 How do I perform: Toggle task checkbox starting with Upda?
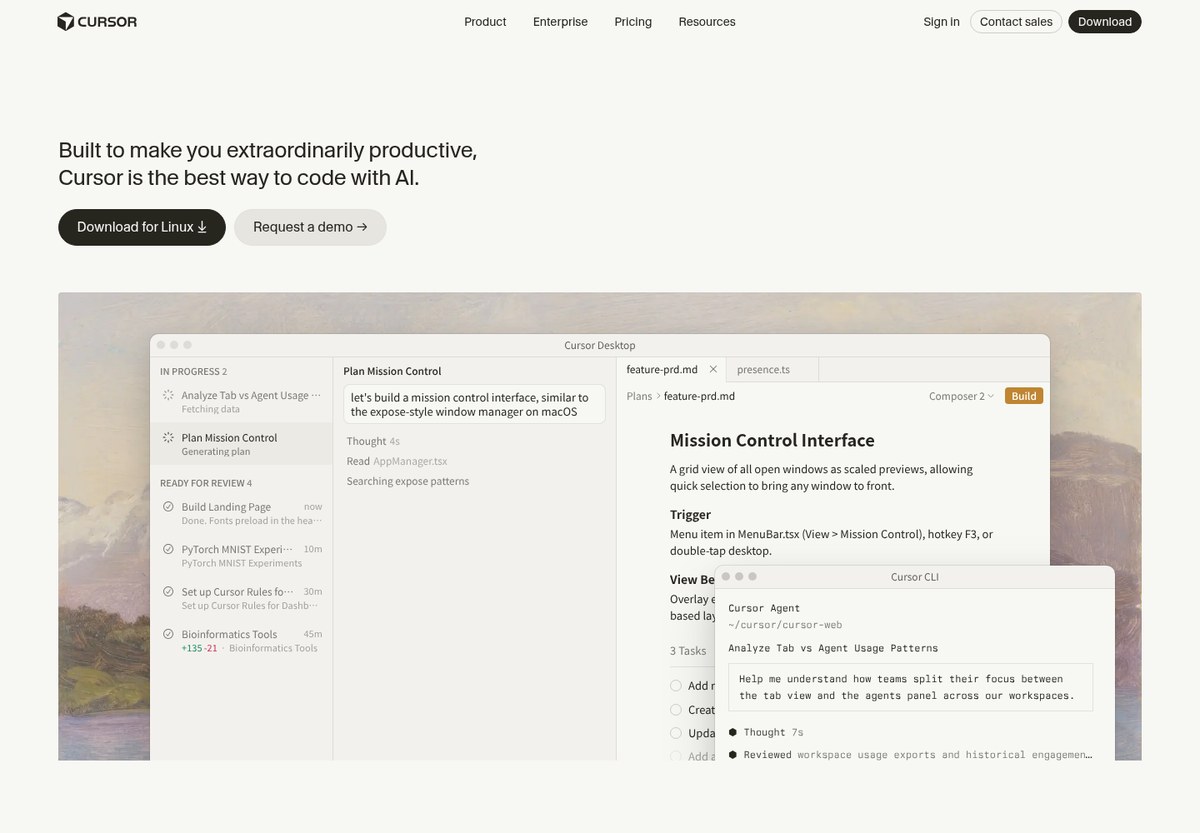coord(676,733)
